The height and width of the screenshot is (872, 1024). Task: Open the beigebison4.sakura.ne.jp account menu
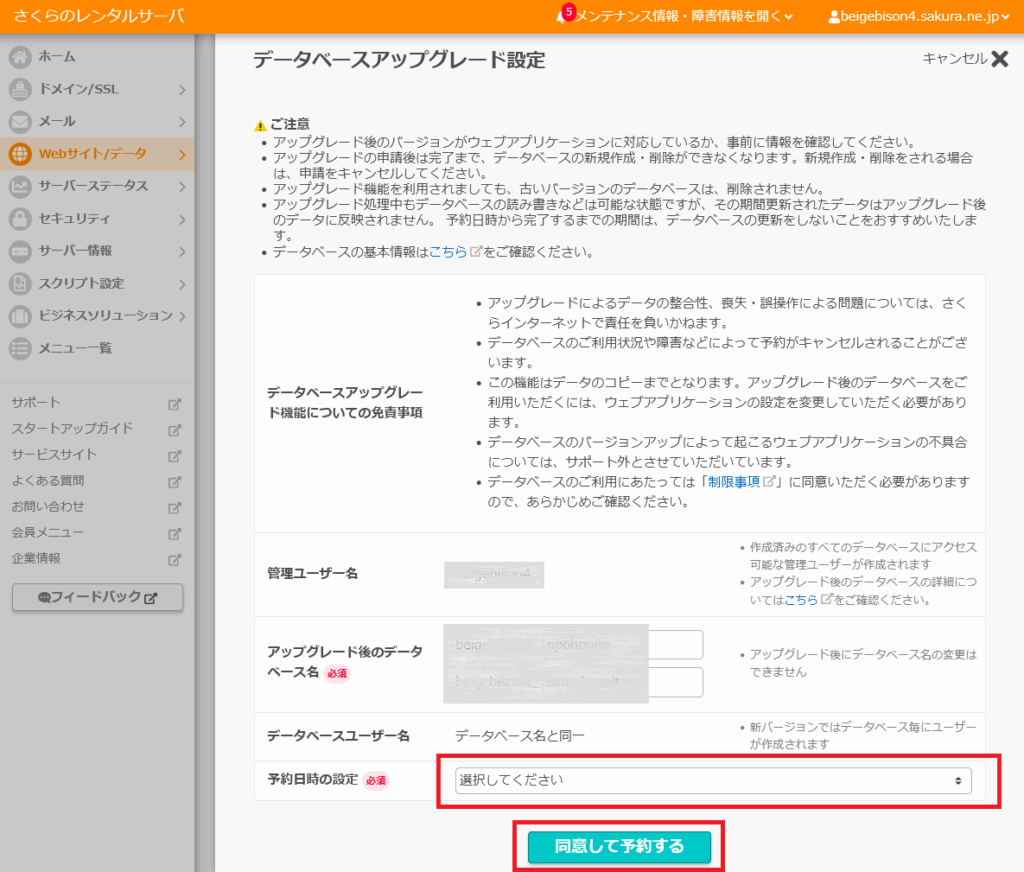[920, 16]
